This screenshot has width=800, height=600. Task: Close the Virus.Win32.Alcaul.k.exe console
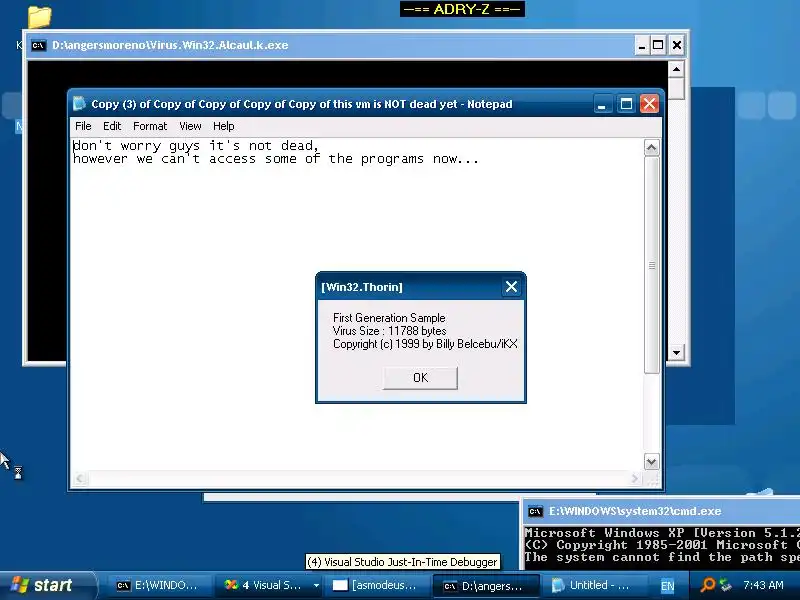coord(677,45)
